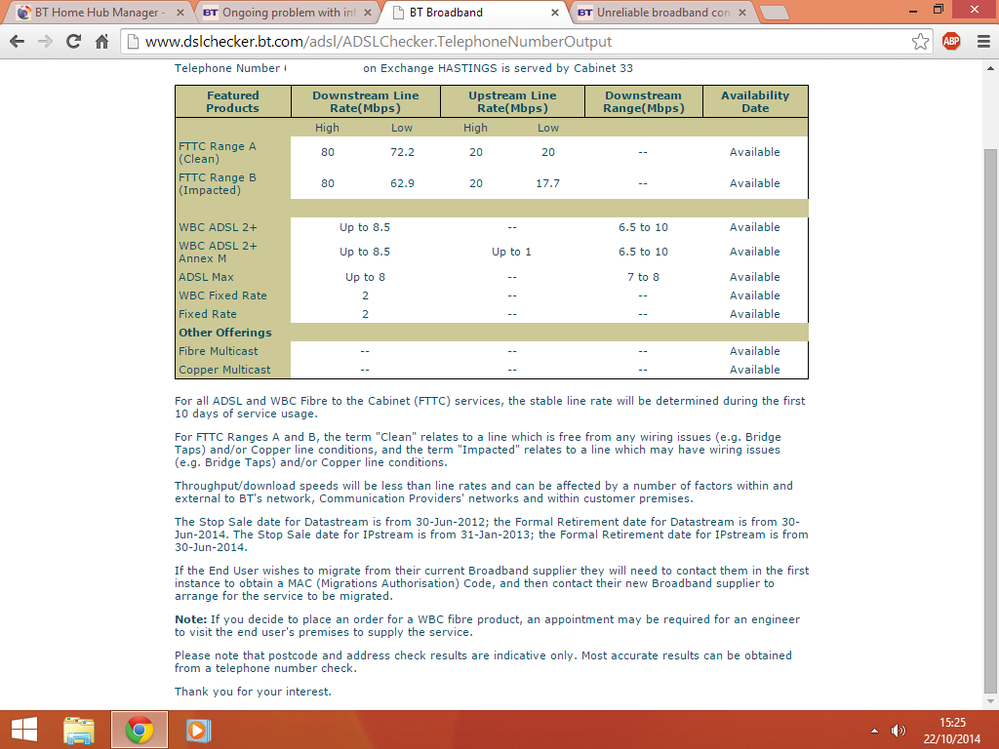
Task: Click the scrollbar down arrow
Action: [990, 702]
